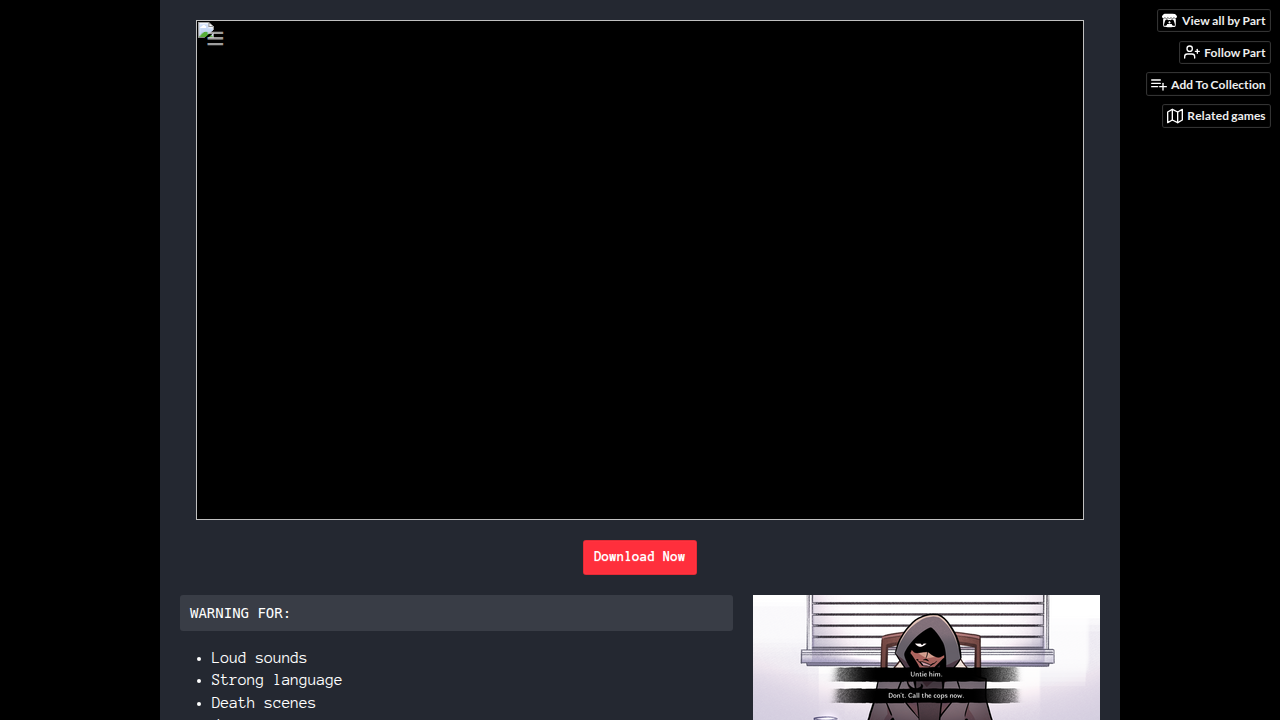Image resolution: width=1280 pixels, height=720 pixels.
Task: Click the "Strong language" list item
Action: pos(277,680)
